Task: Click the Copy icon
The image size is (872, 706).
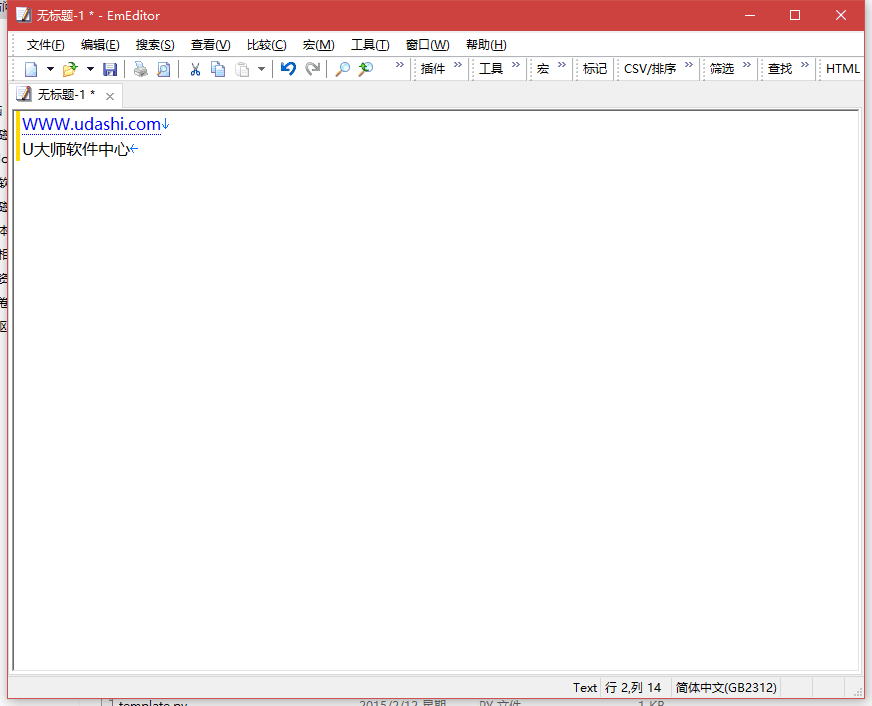Action: pos(218,68)
